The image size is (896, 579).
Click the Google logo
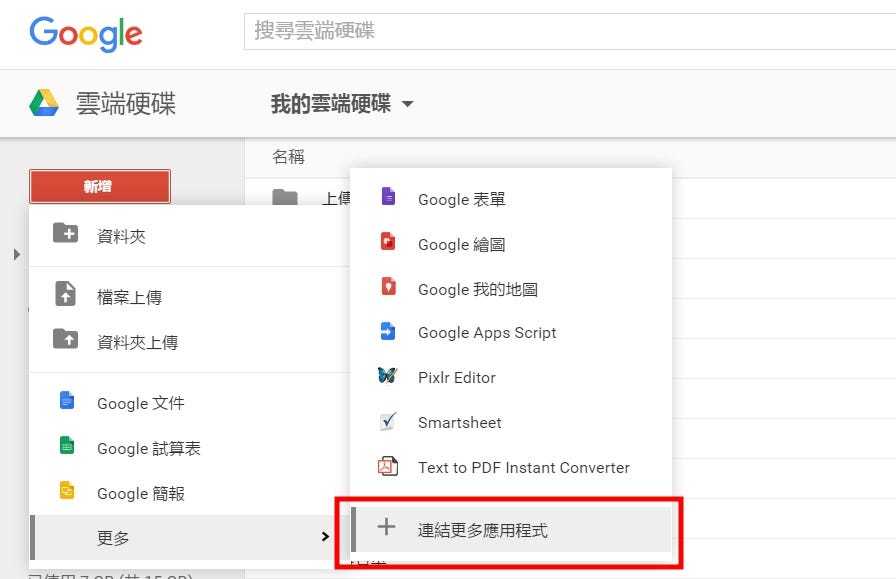coord(86,33)
